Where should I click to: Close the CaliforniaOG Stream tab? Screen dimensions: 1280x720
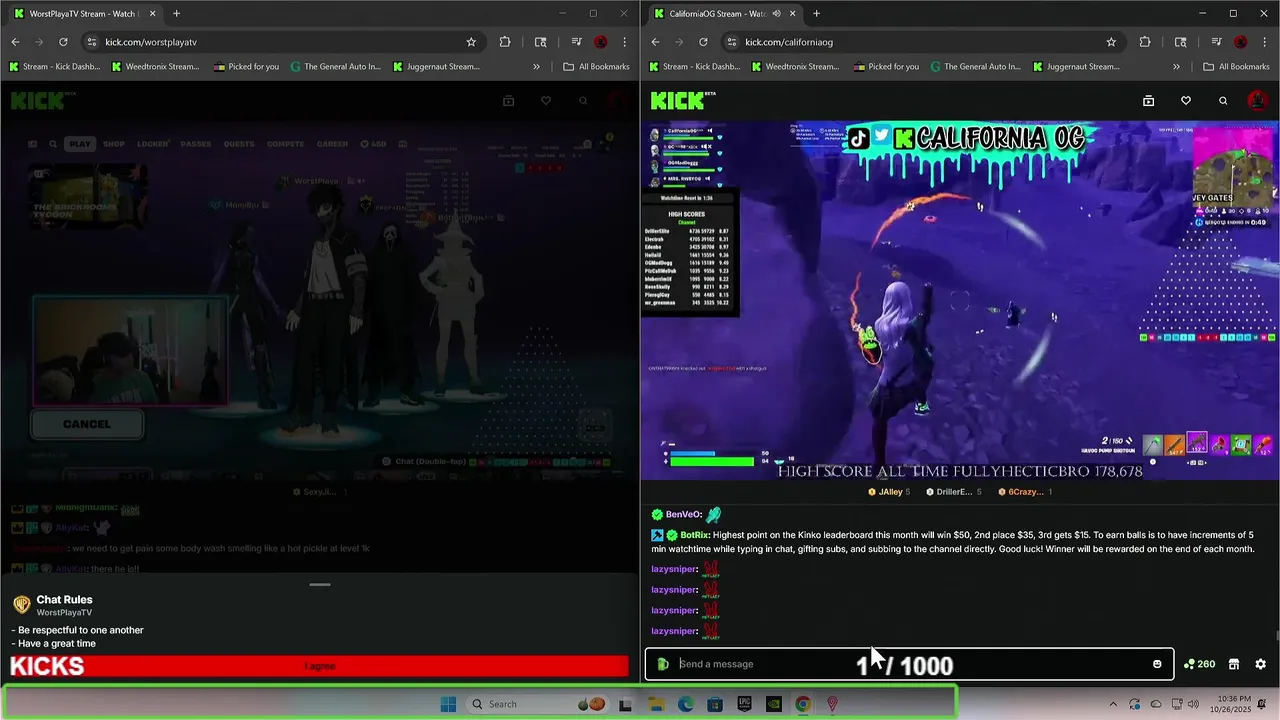click(793, 14)
